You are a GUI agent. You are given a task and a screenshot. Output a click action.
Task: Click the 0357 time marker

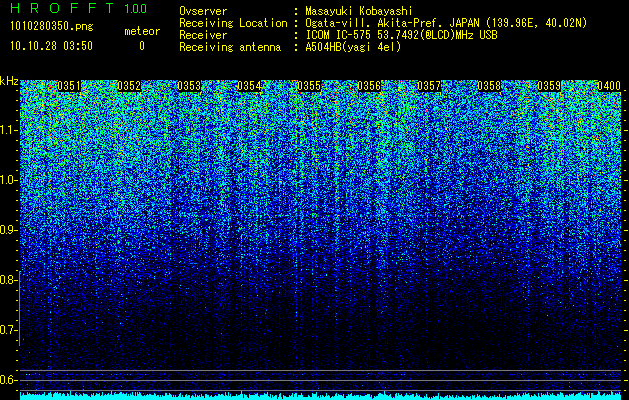429,86
